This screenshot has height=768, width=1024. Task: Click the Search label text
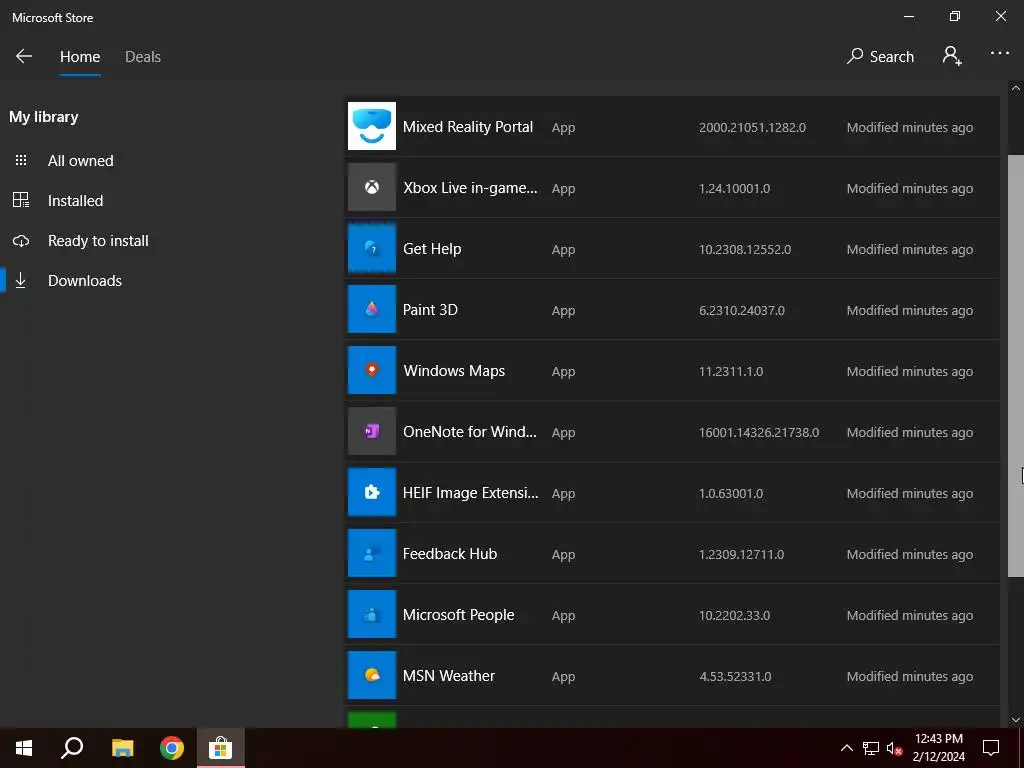(891, 57)
